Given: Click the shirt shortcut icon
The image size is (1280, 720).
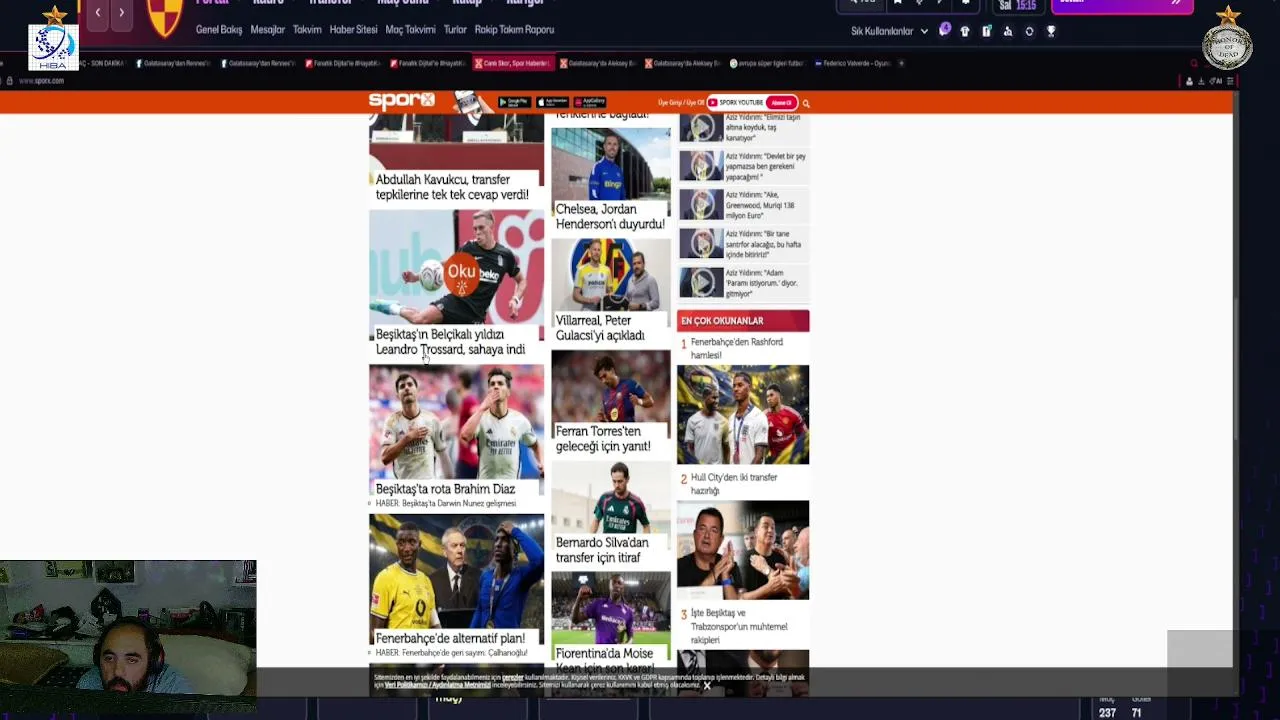Looking at the screenshot, I should point(965,31).
